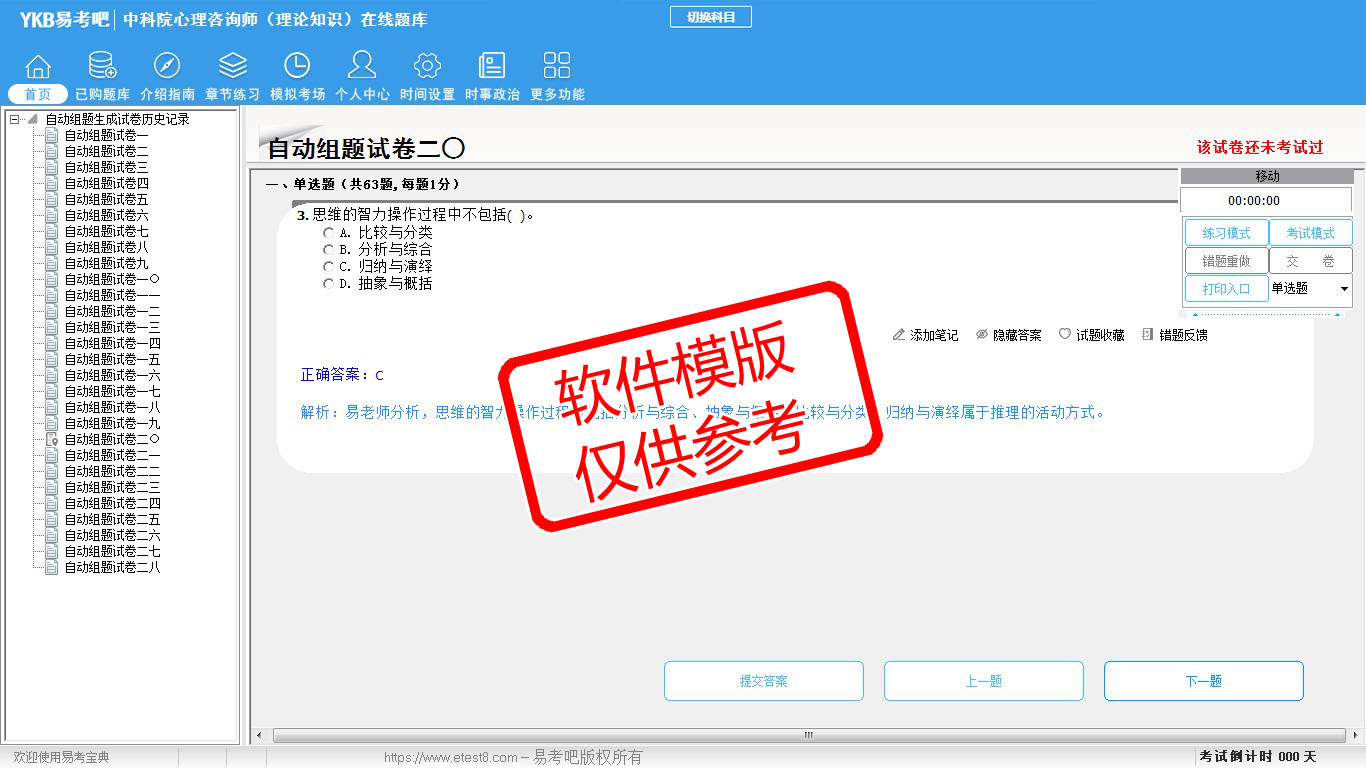
Task: Open 自动组题试卷一五 in the tree
Action: click(x=112, y=359)
